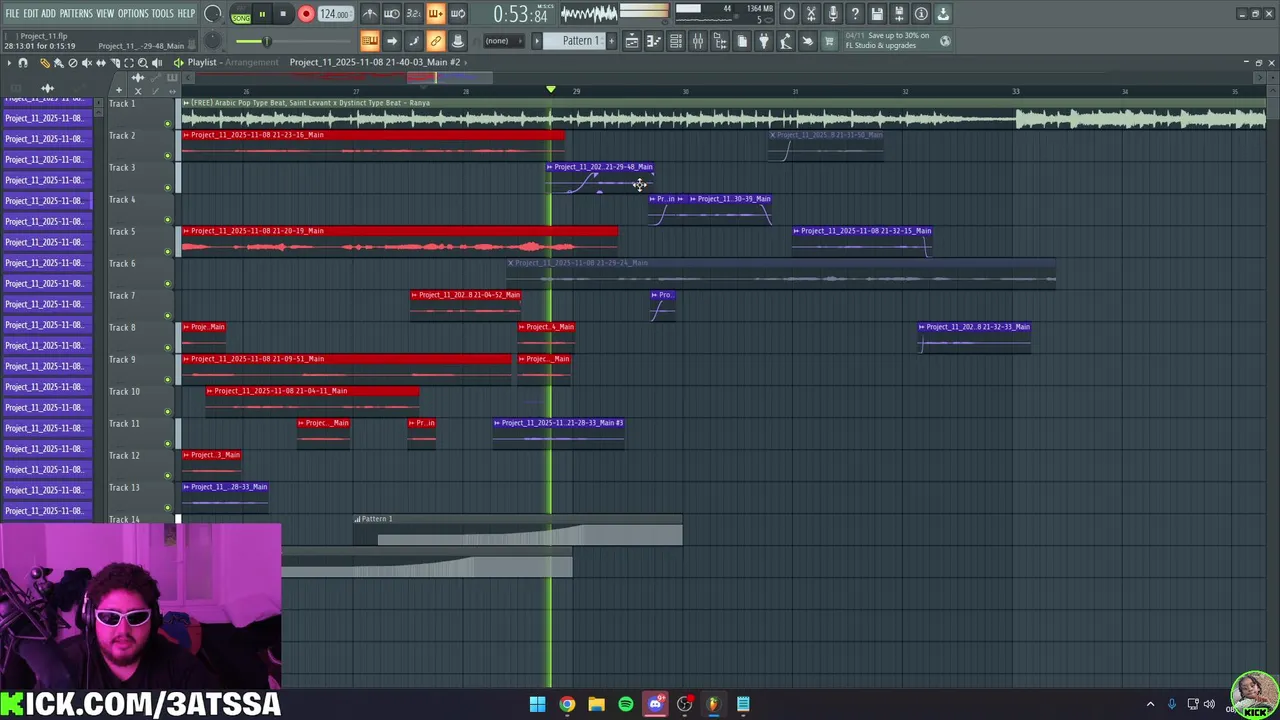
Task: Toggle Track 13 mute LED
Action: (x=168, y=508)
